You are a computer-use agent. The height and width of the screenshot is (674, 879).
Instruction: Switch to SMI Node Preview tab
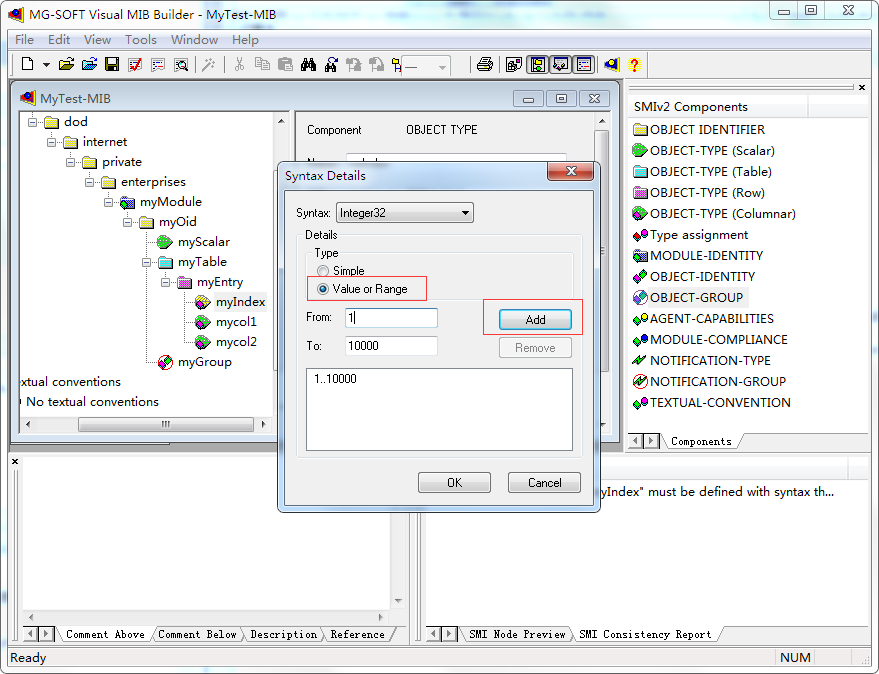(x=517, y=634)
